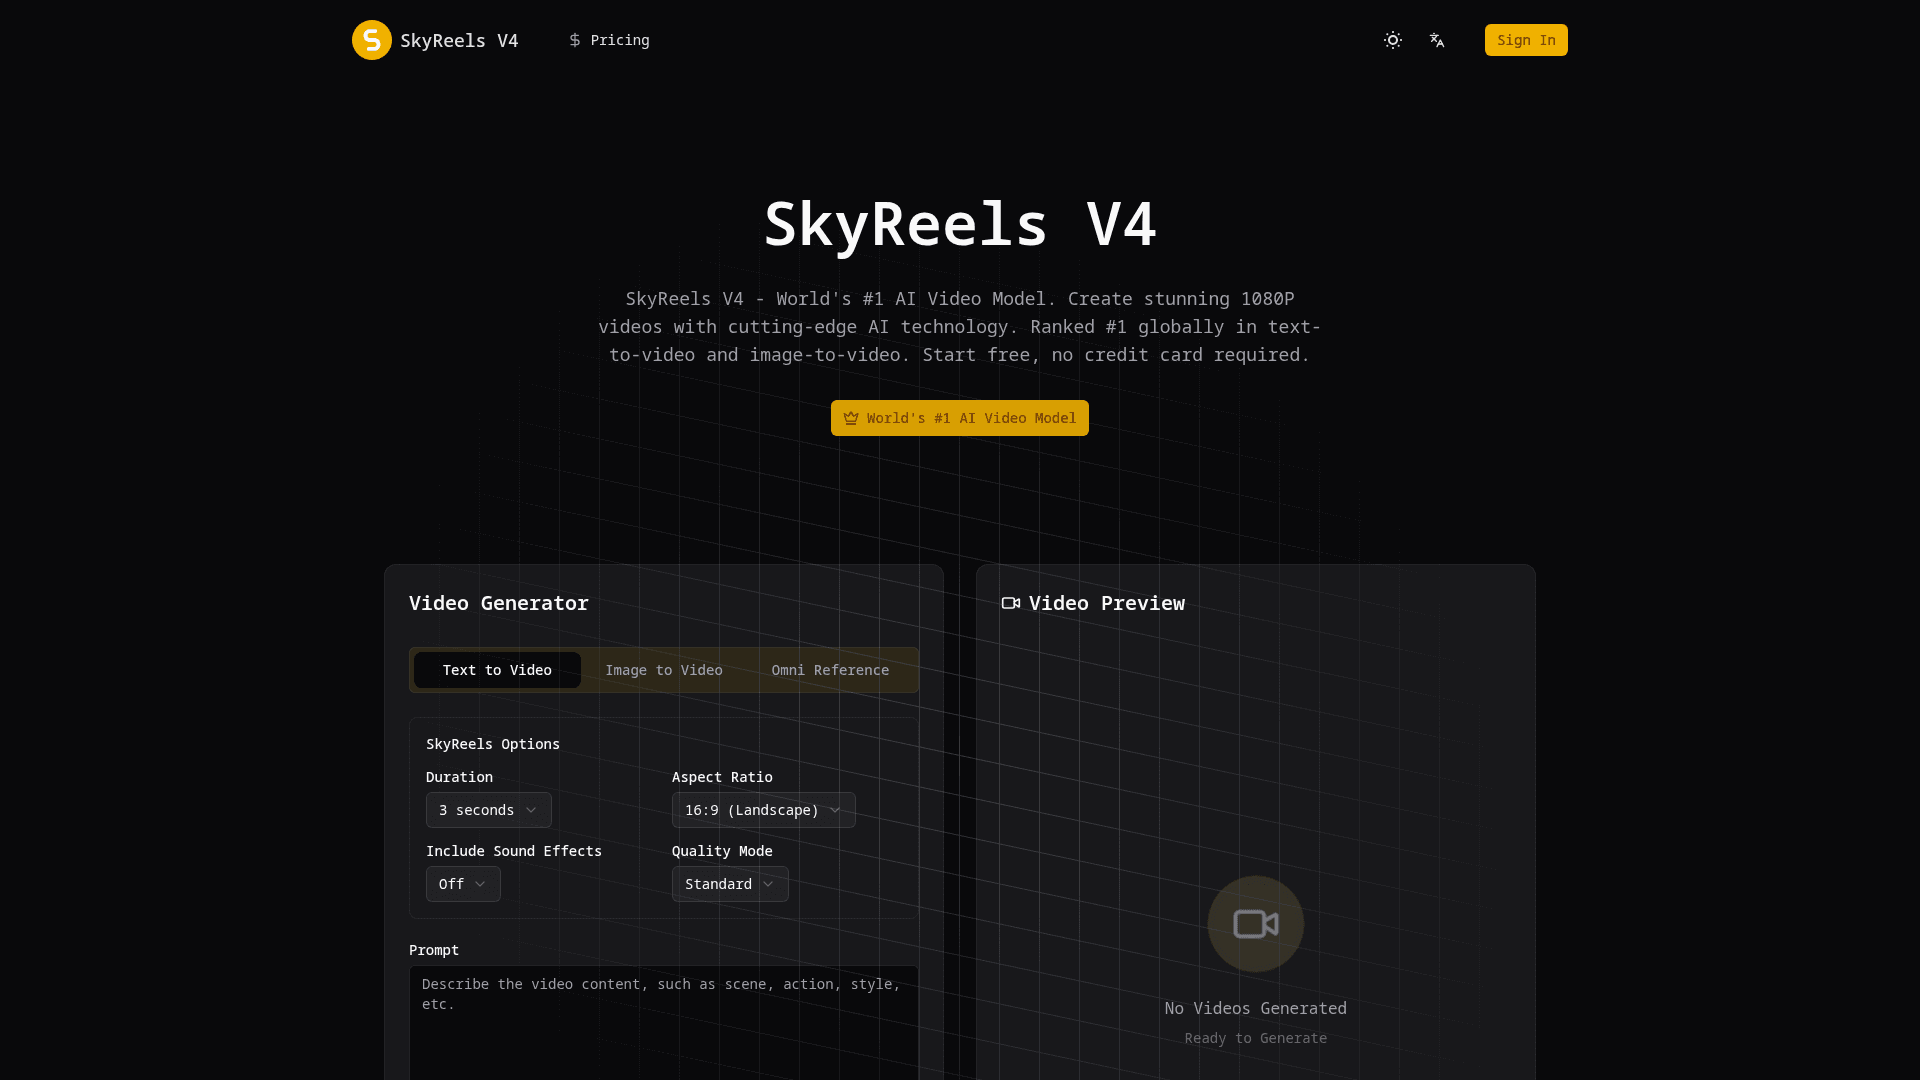Click the video camera icon beside Video Preview
The height and width of the screenshot is (1080, 1920).
[x=1011, y=603]
